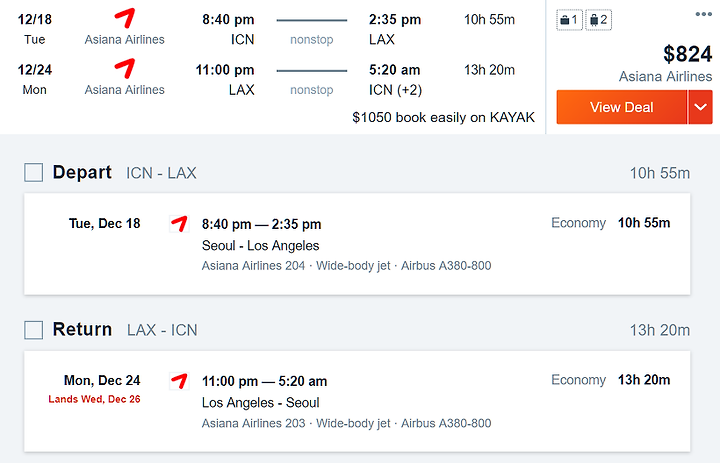The image size is (720, 463).
Task: Click the orange View Deal button
Action: pyautogui.click(x=622, y=107)
